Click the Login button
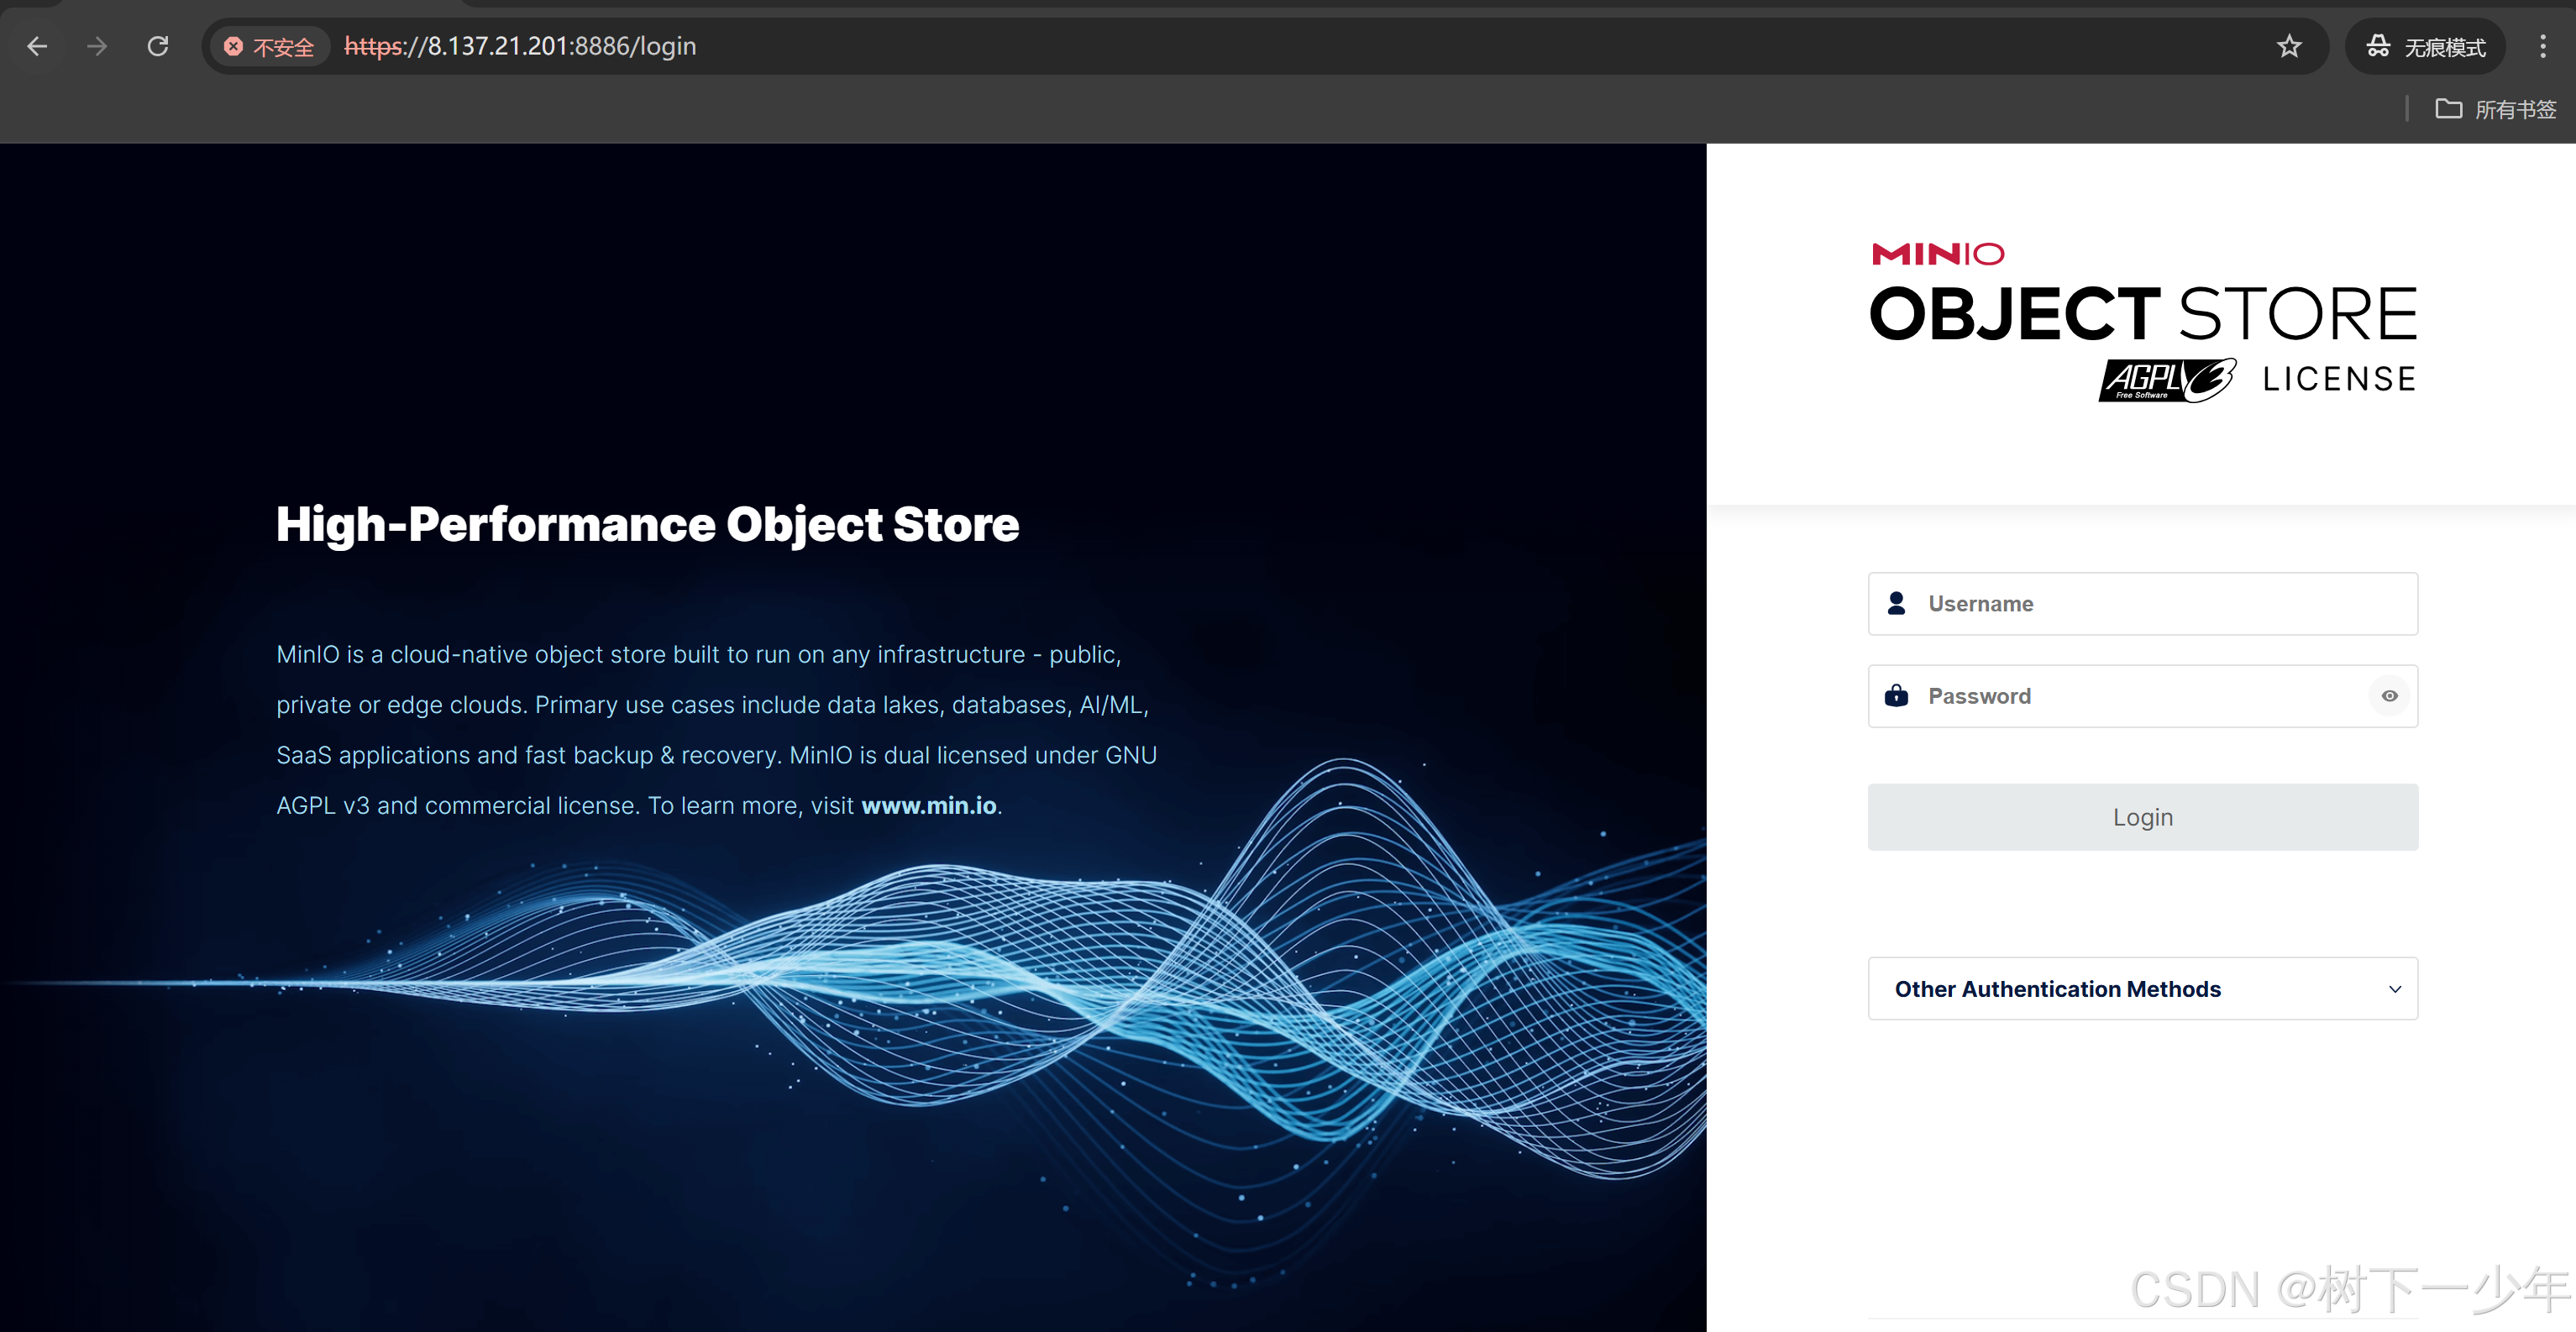 click(x=2142, y=816)
